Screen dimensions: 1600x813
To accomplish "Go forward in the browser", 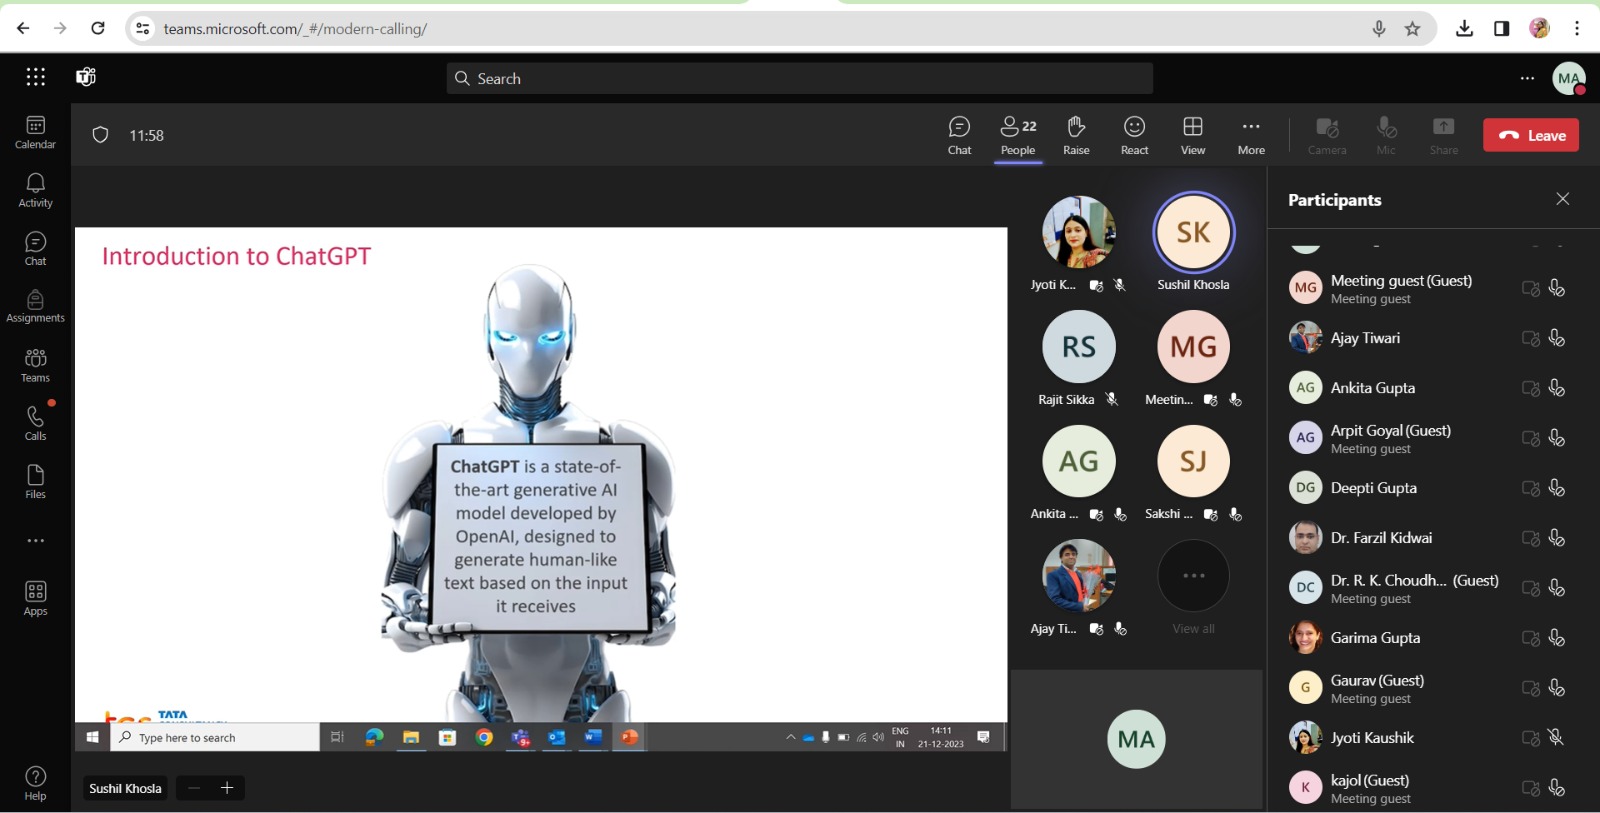I will pos(60,28).
